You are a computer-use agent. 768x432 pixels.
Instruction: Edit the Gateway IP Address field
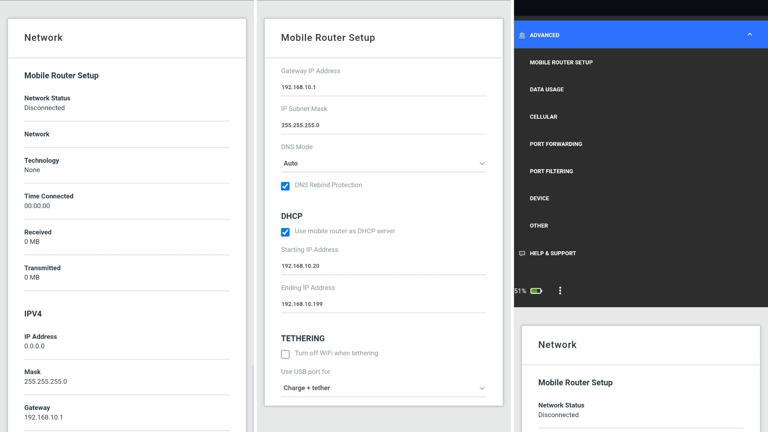tap(384, 87)
